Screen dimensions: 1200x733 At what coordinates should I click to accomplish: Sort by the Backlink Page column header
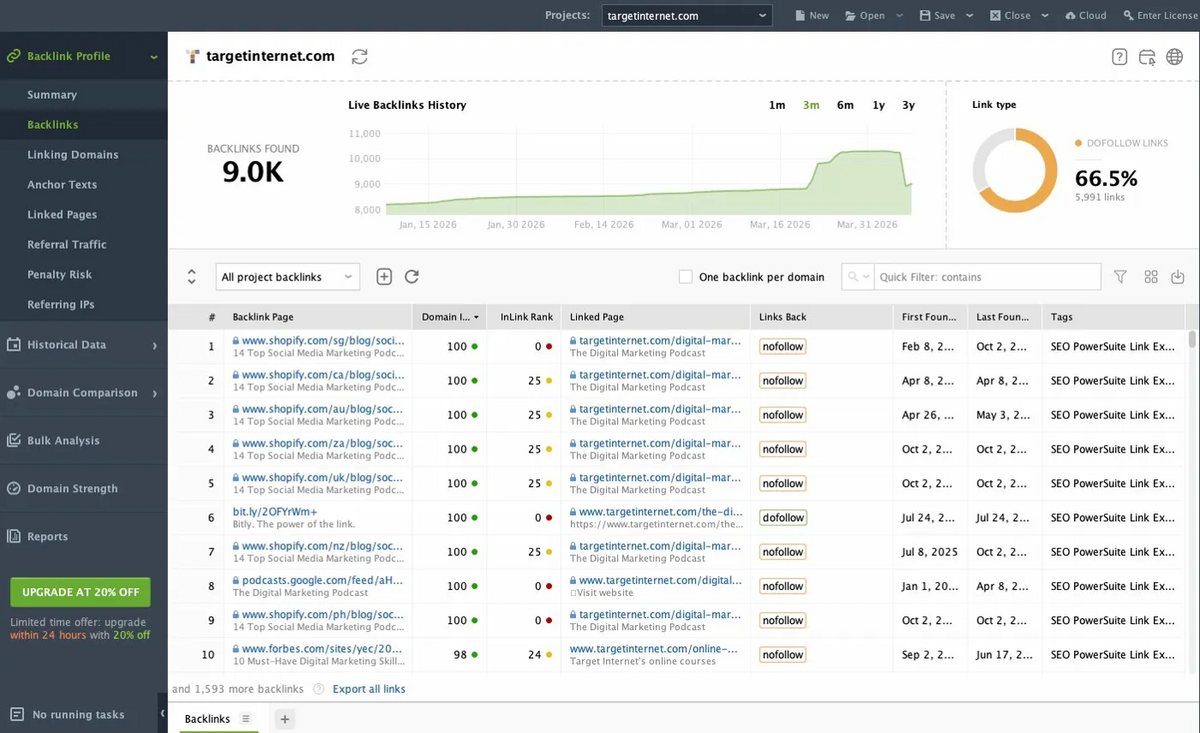point(317,317)
